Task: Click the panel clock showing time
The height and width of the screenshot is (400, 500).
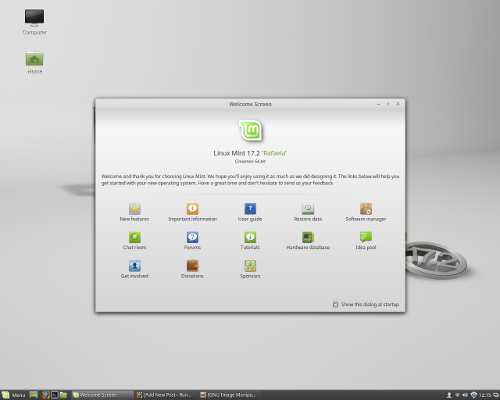Action: coord(485,395)
